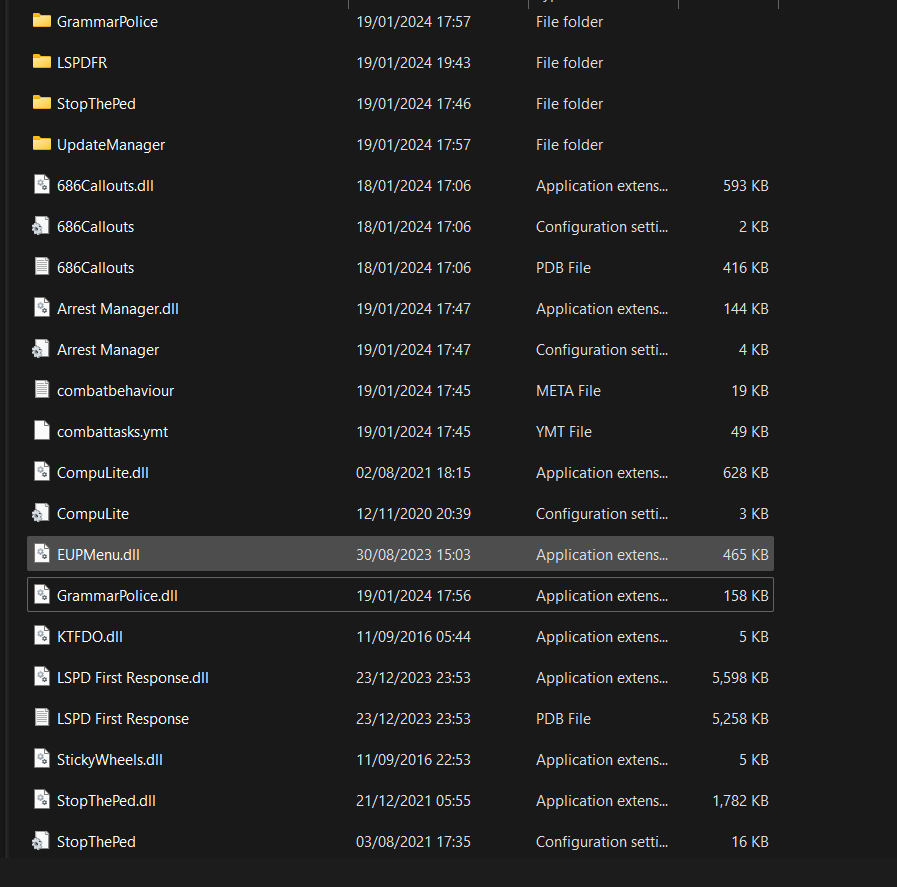Click the CompuLite.dll file icon

pos(41,472)
